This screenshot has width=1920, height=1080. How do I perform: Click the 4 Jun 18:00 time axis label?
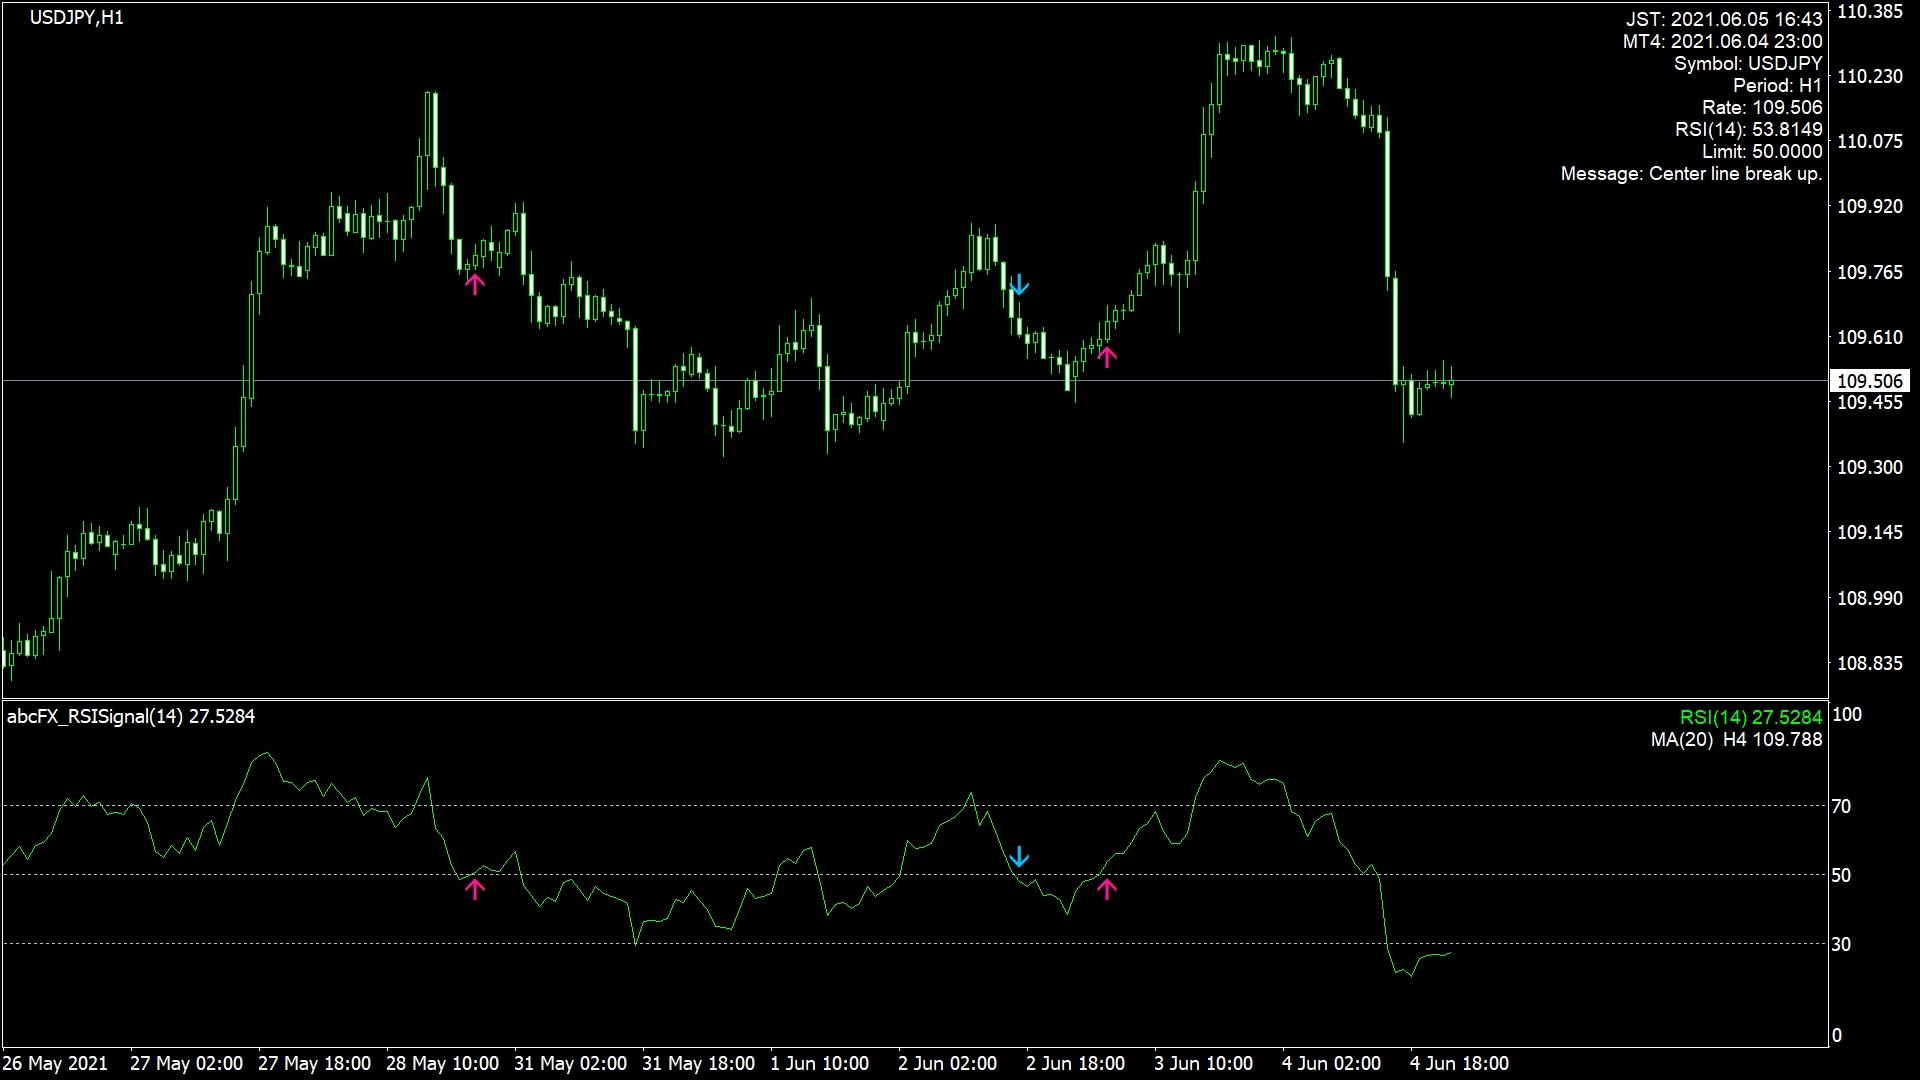coord(1459,1063)
